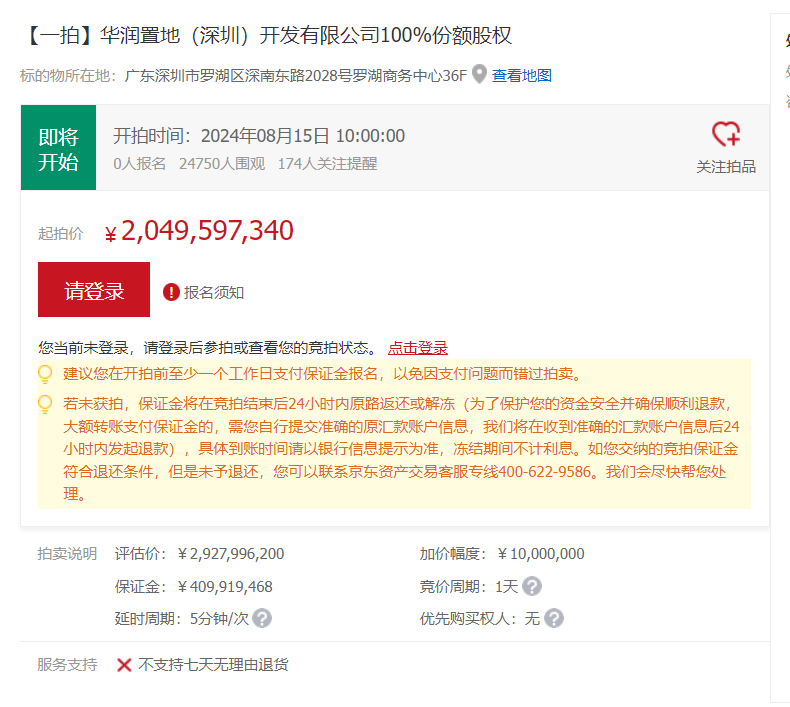Viewport: 790px width, 707px height.
Task: Open the help icon next to 延时周期
Action: [x=262, y=619]
